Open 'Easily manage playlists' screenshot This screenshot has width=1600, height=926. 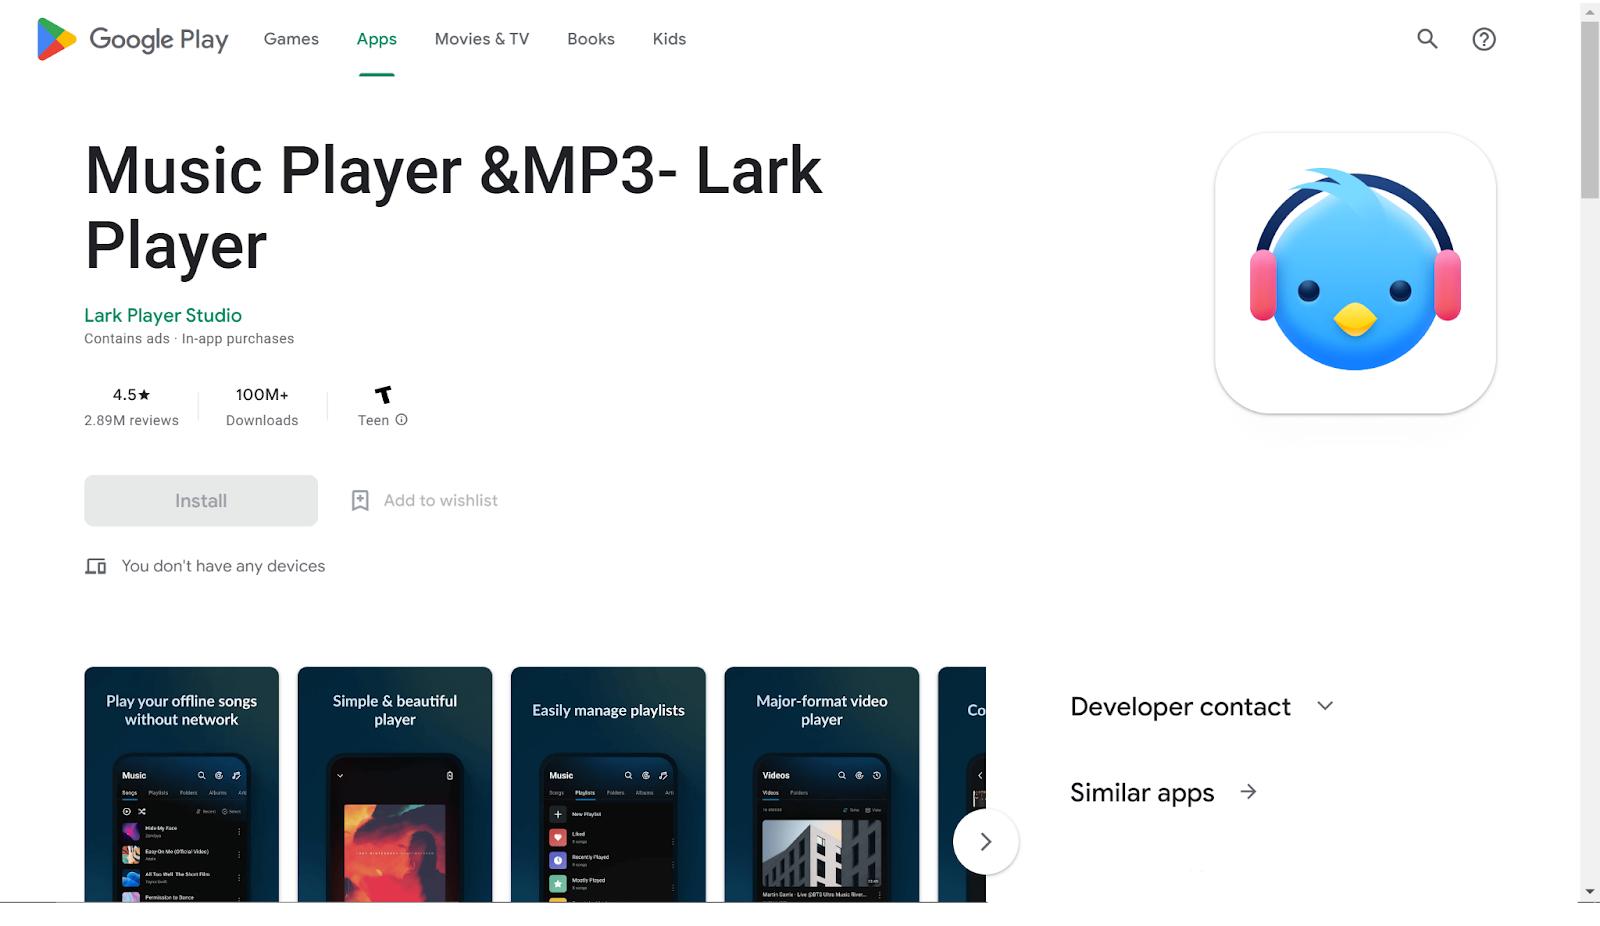[608, 785]
